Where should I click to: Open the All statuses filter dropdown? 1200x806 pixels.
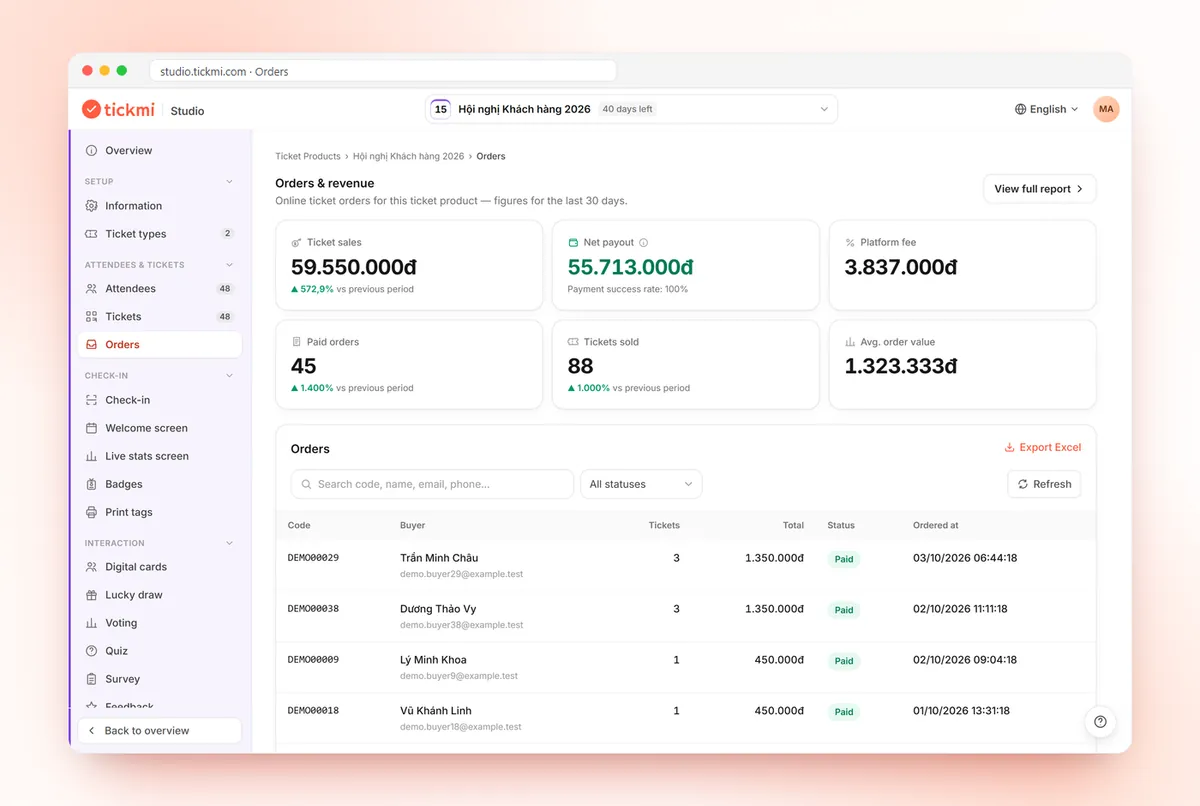[x=641, y=484]
